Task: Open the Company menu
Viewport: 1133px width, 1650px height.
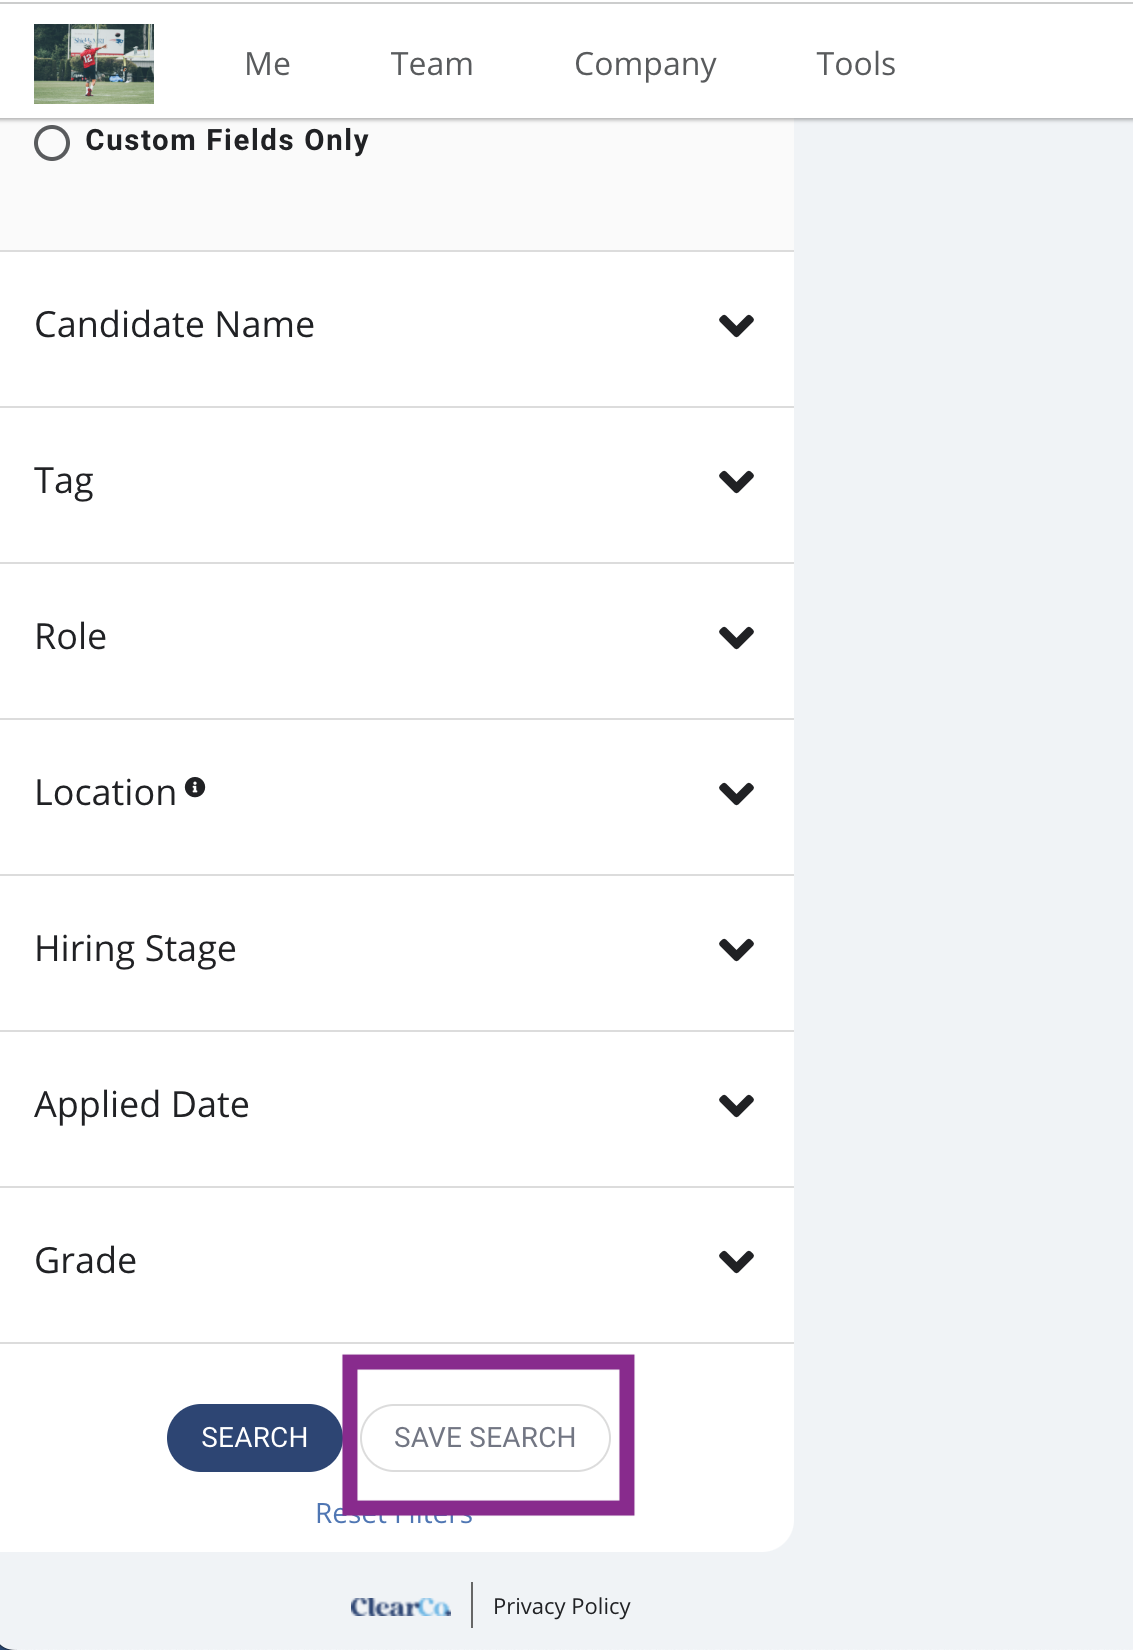Action: pos(645,65)
